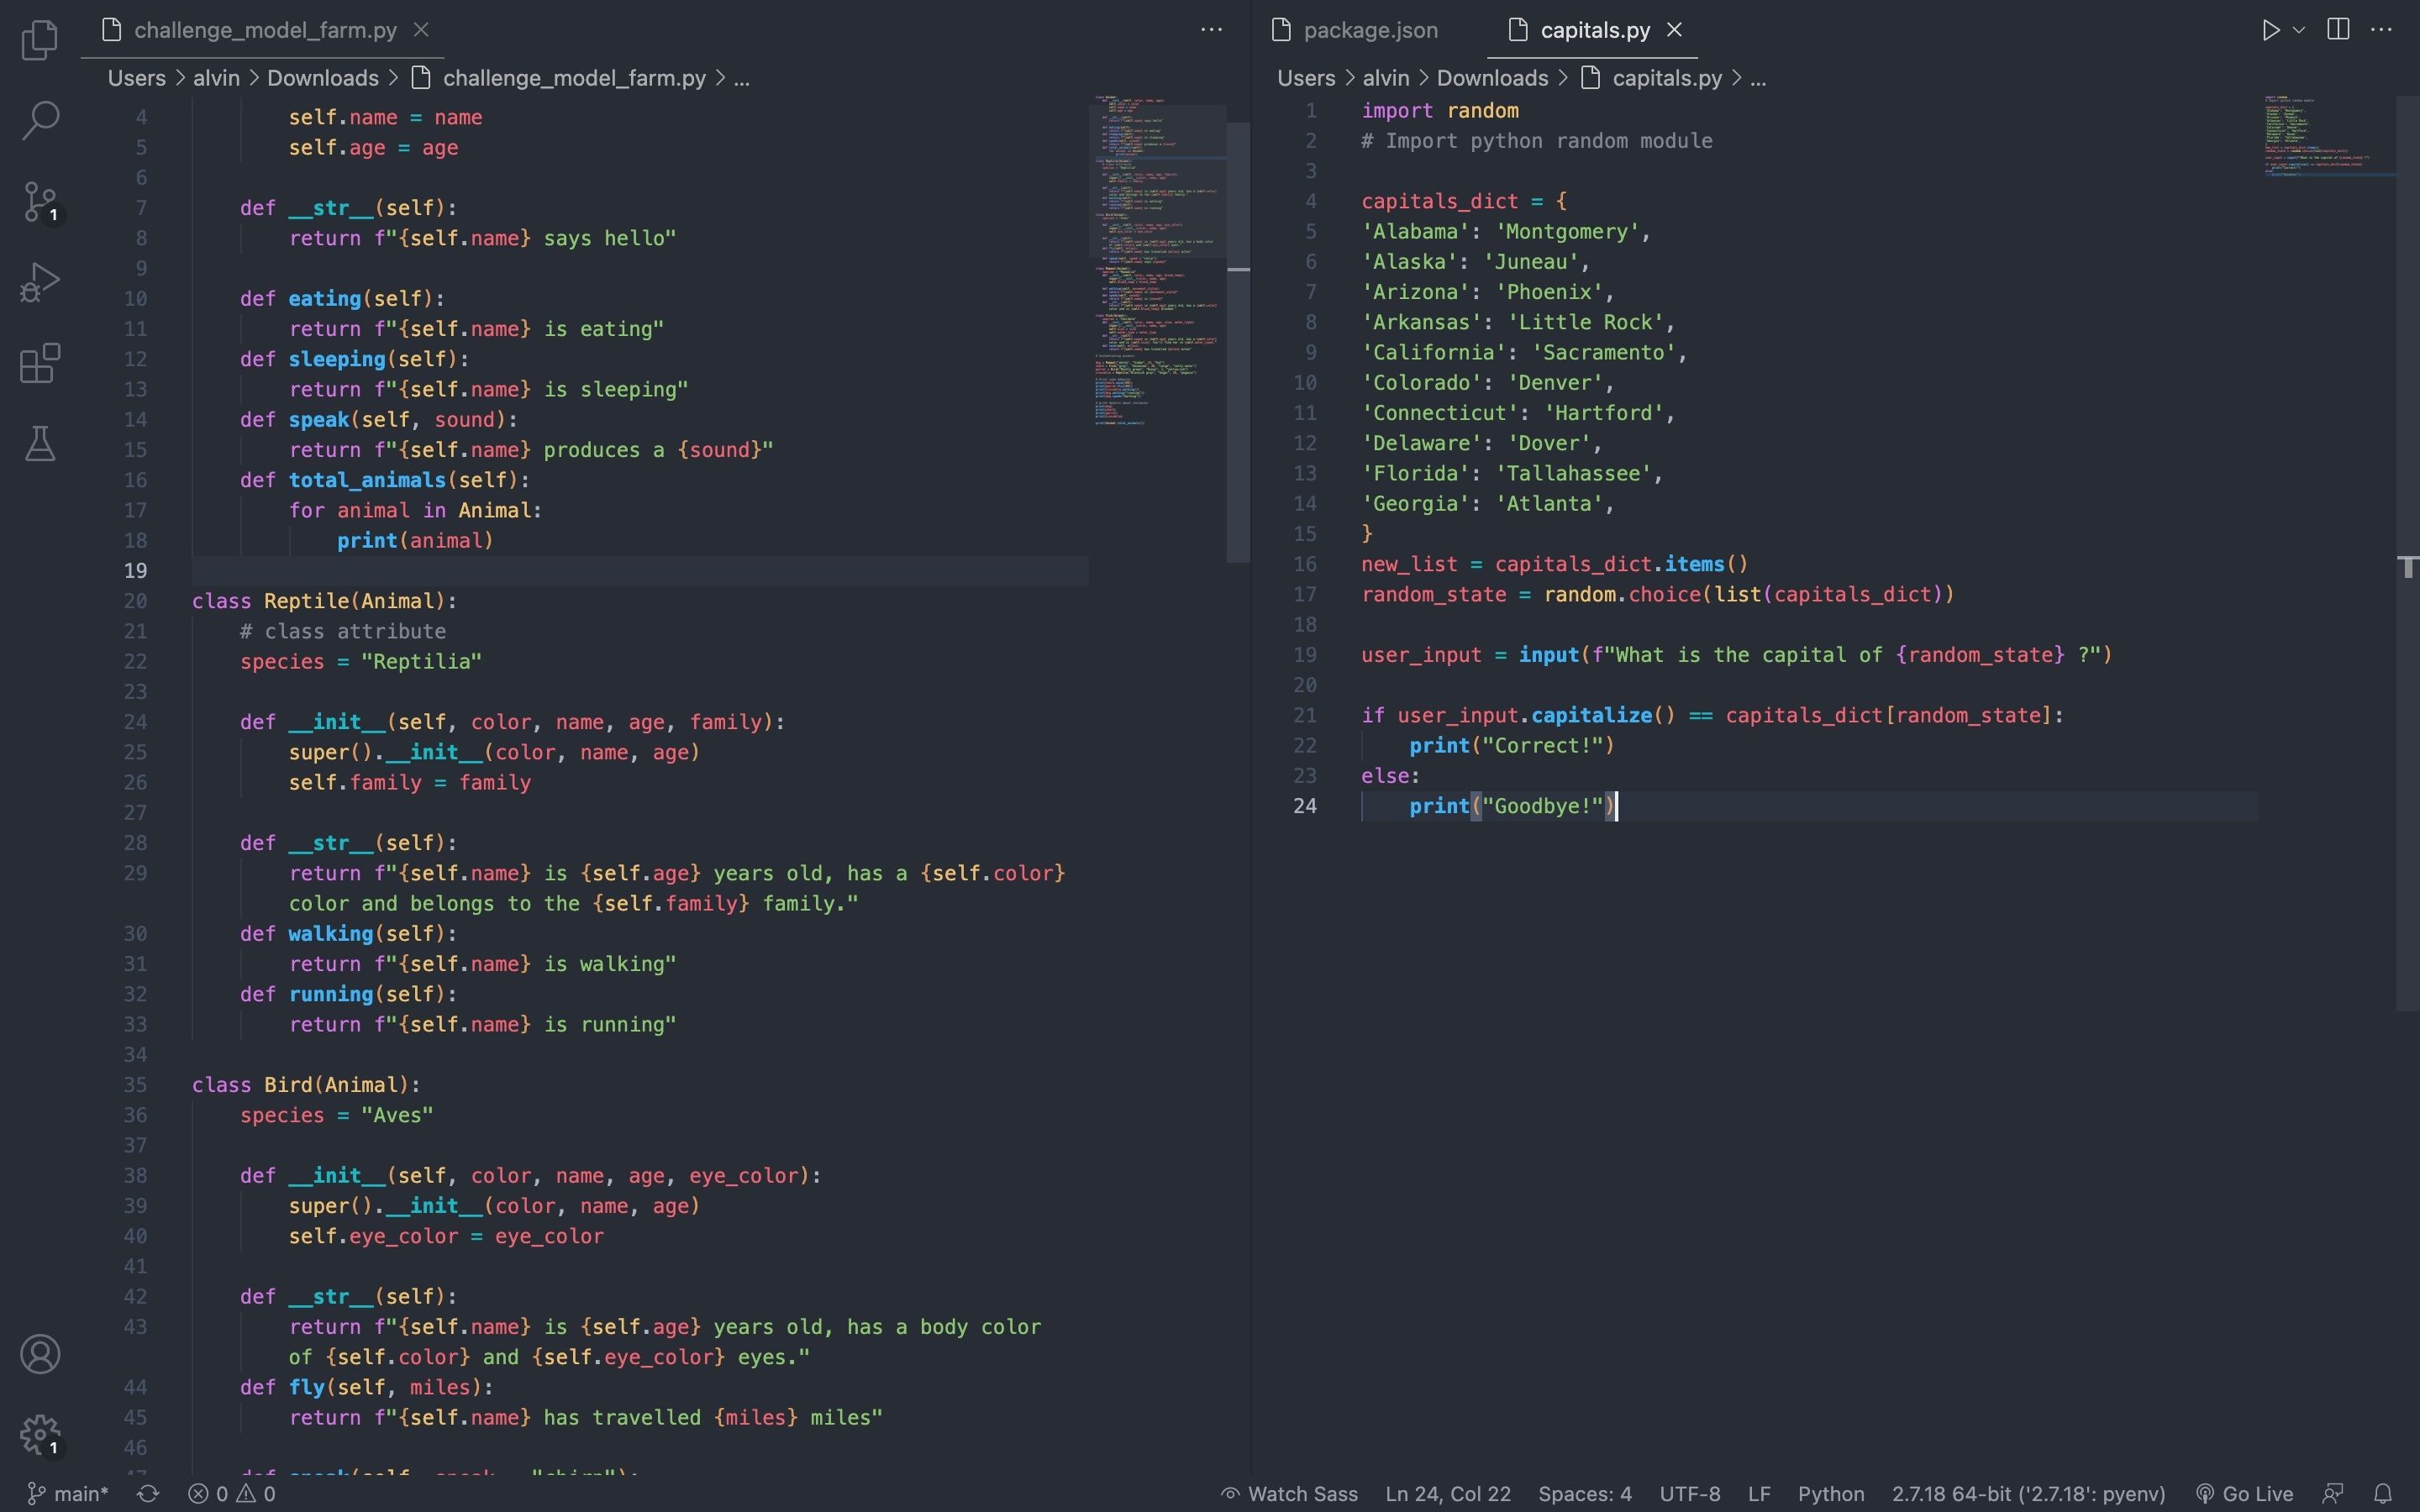Image resolution: width=2420 pixels, height=1512 pixels.
Task: Open the Run and Debug view
Action: click(x=40, y=283)
